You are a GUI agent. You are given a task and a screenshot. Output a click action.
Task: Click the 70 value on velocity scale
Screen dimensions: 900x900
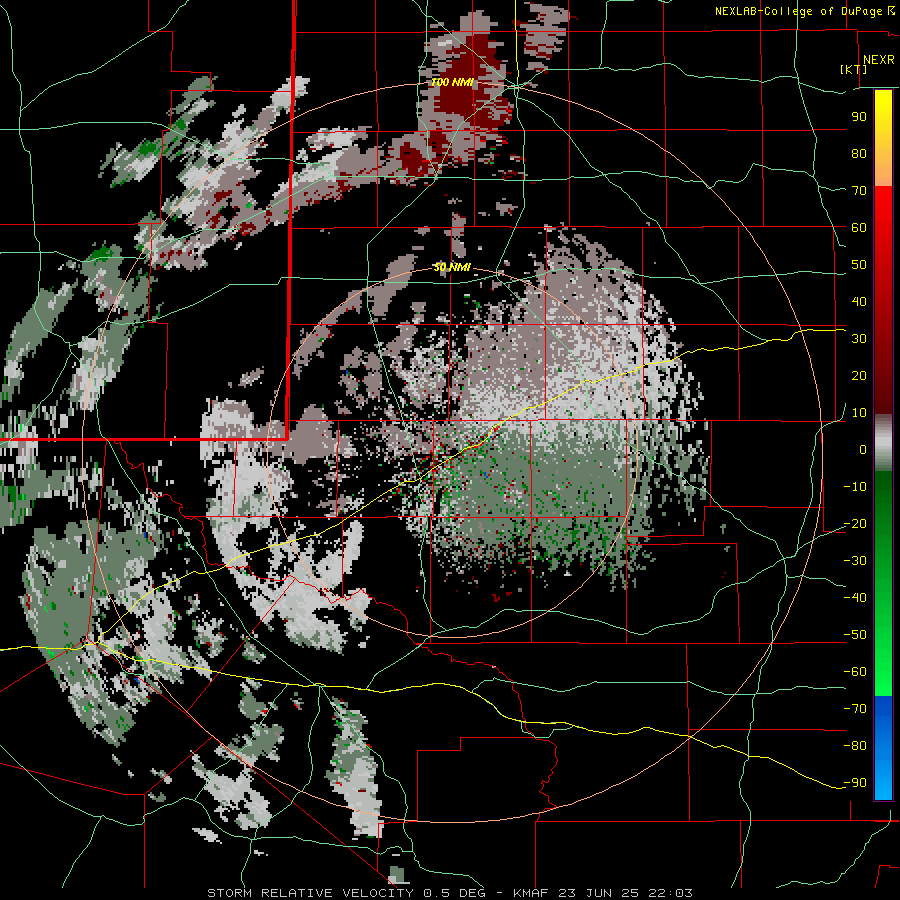tap(859, 191)
